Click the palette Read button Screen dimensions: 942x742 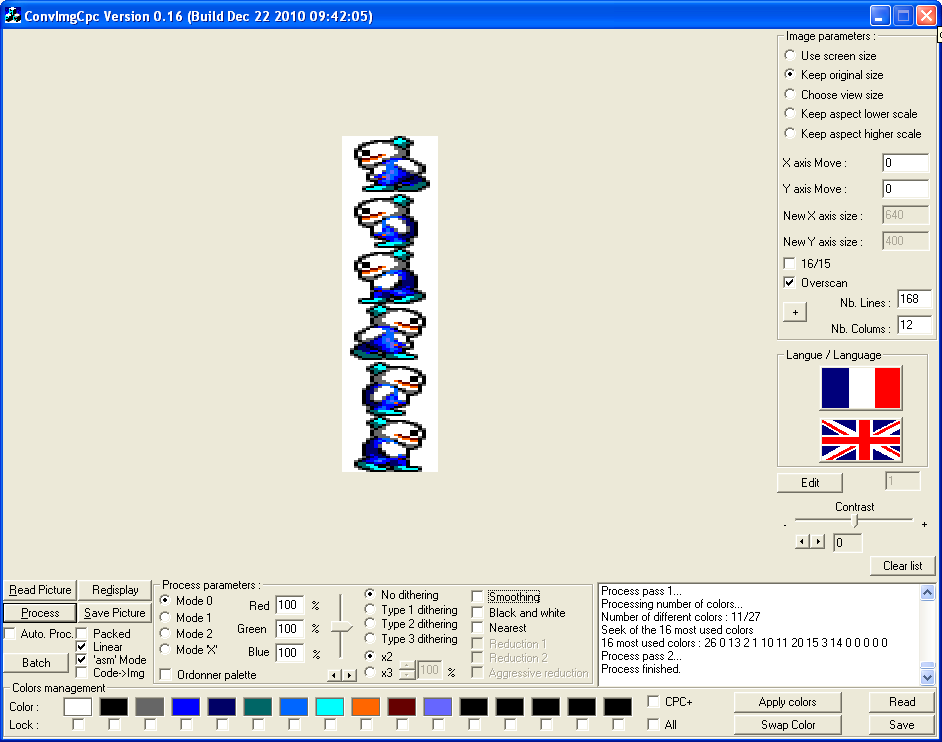902,702
